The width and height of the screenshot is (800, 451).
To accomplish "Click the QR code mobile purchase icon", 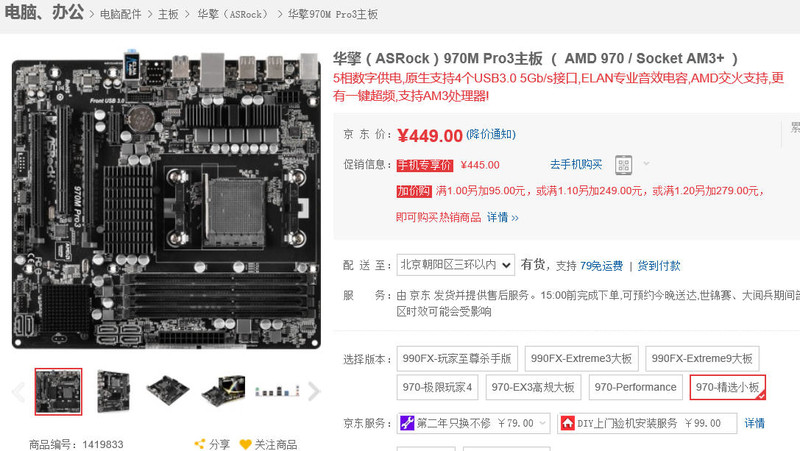I will click(623, 165).
